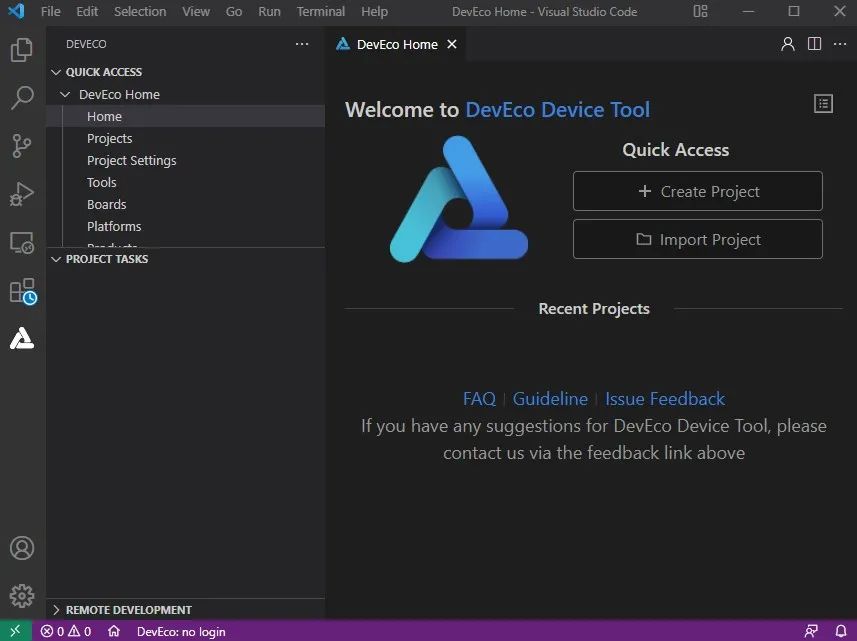Open the feedback icon in status bar
The image size is (857, 641).
point(811,631)
